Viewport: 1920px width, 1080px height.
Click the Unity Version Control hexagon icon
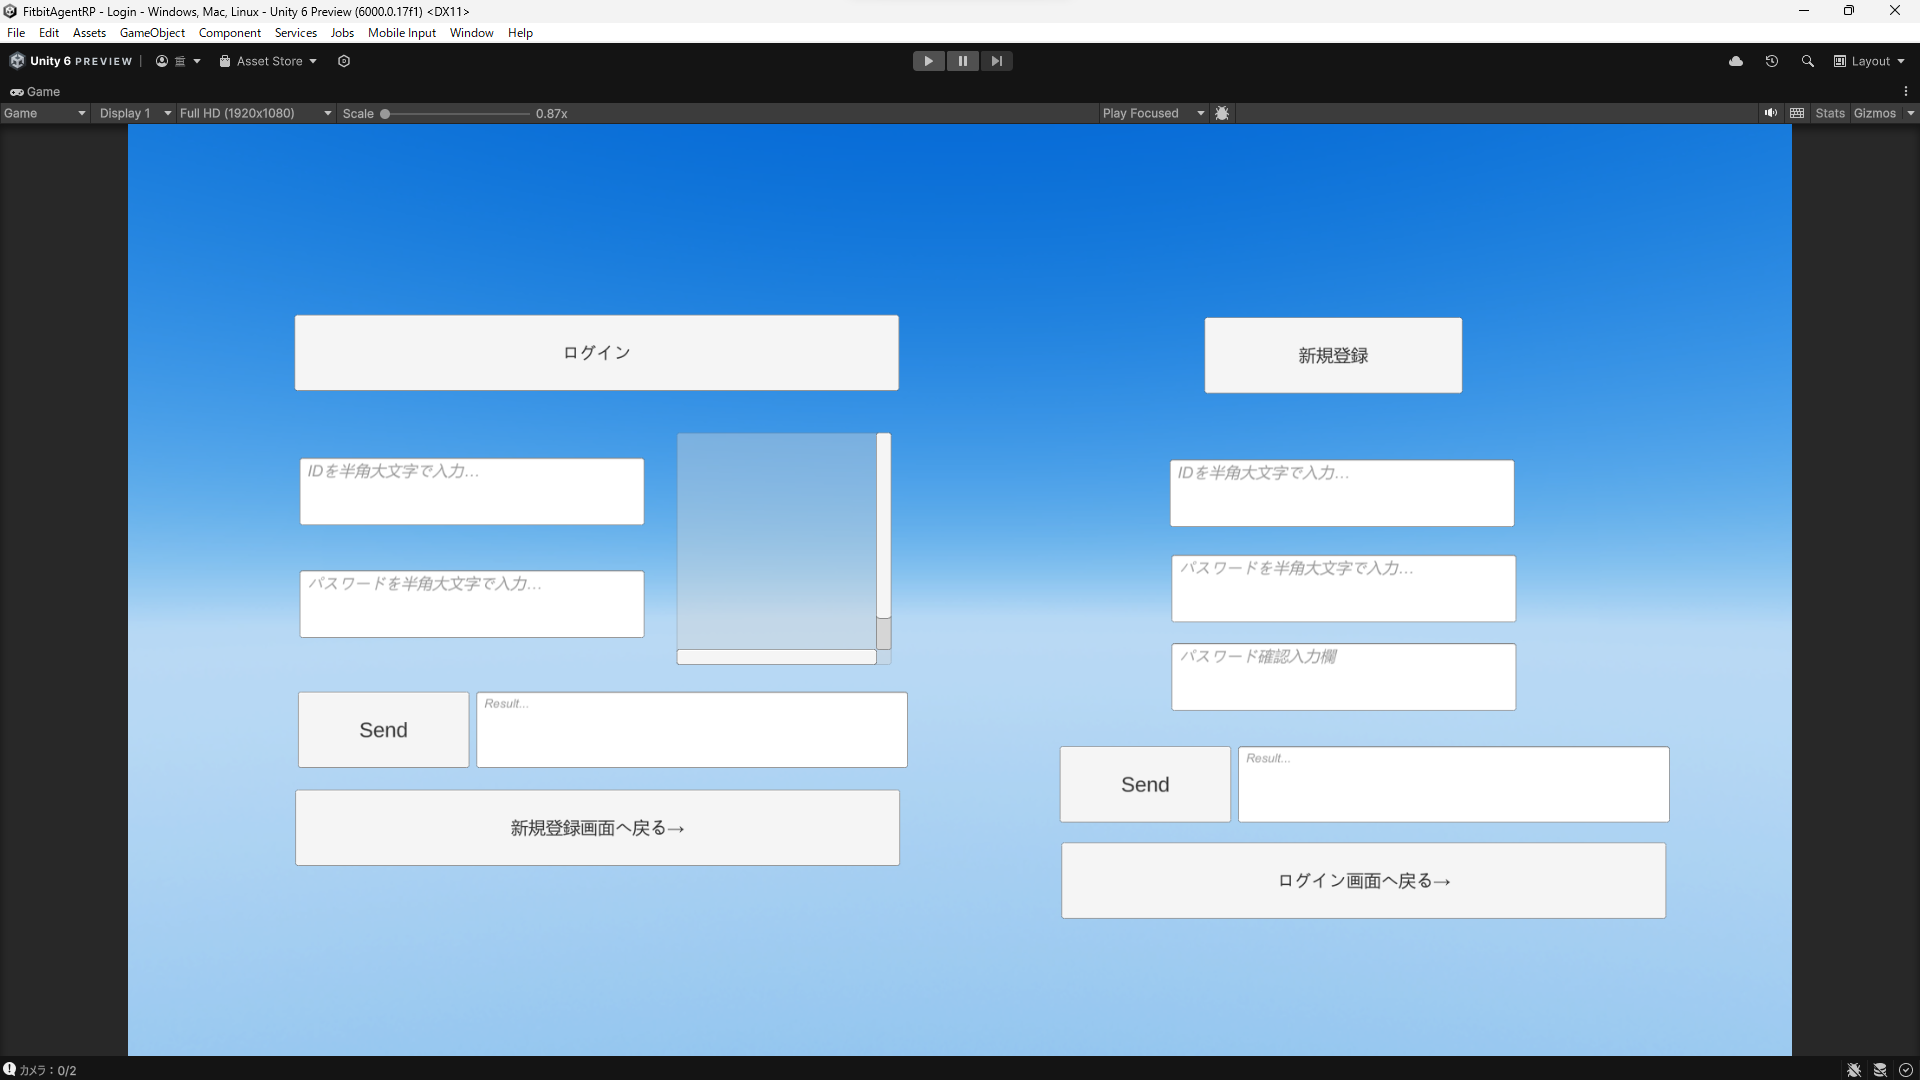(344, 61)
